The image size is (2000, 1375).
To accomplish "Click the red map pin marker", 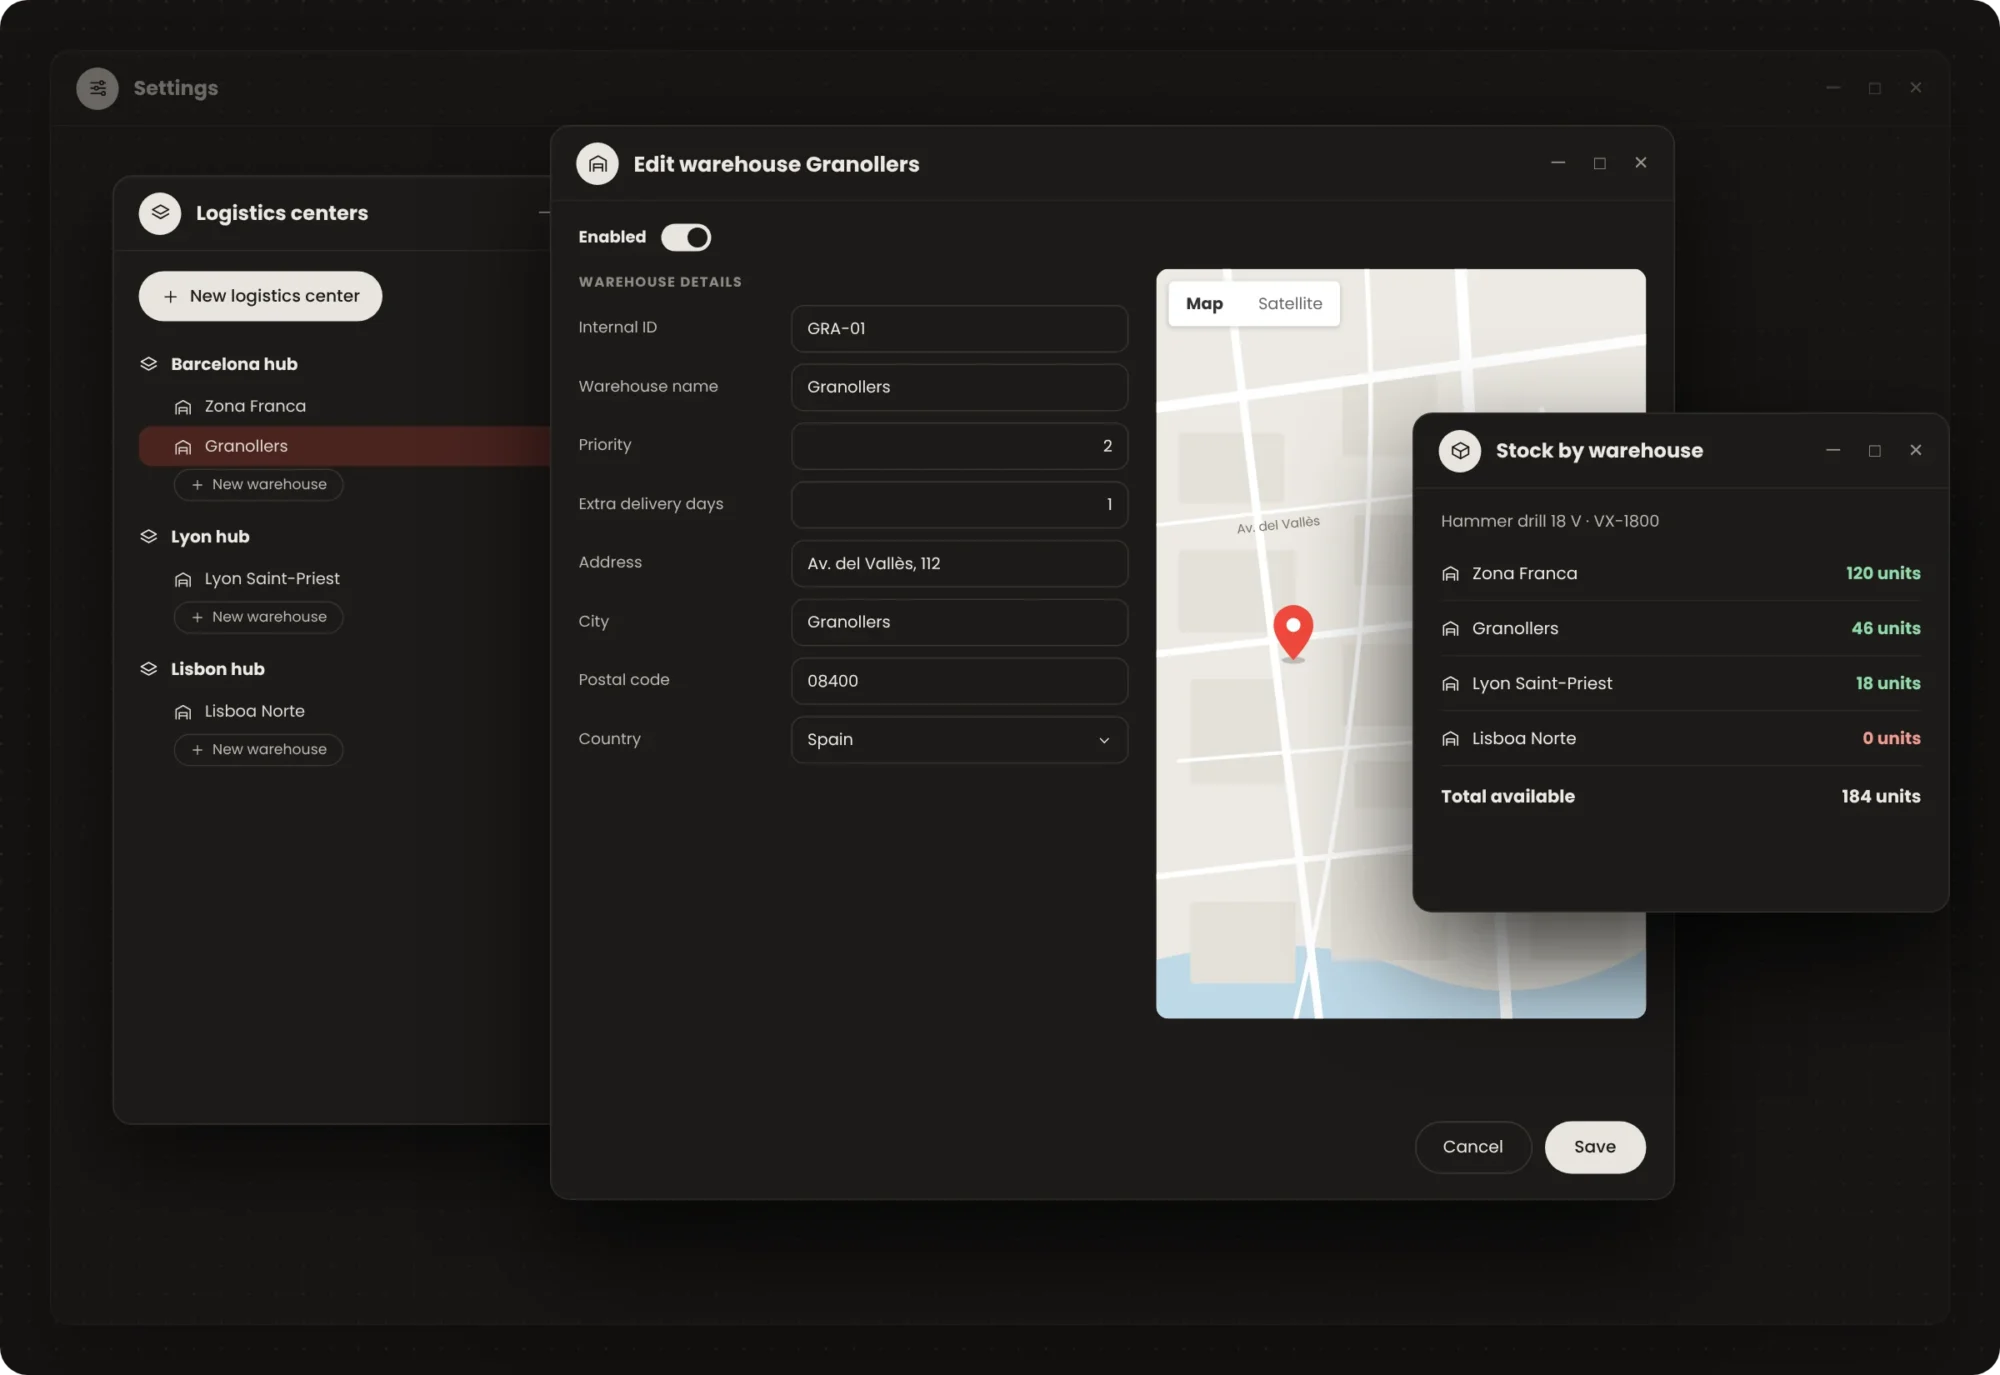I will 1293,632.
